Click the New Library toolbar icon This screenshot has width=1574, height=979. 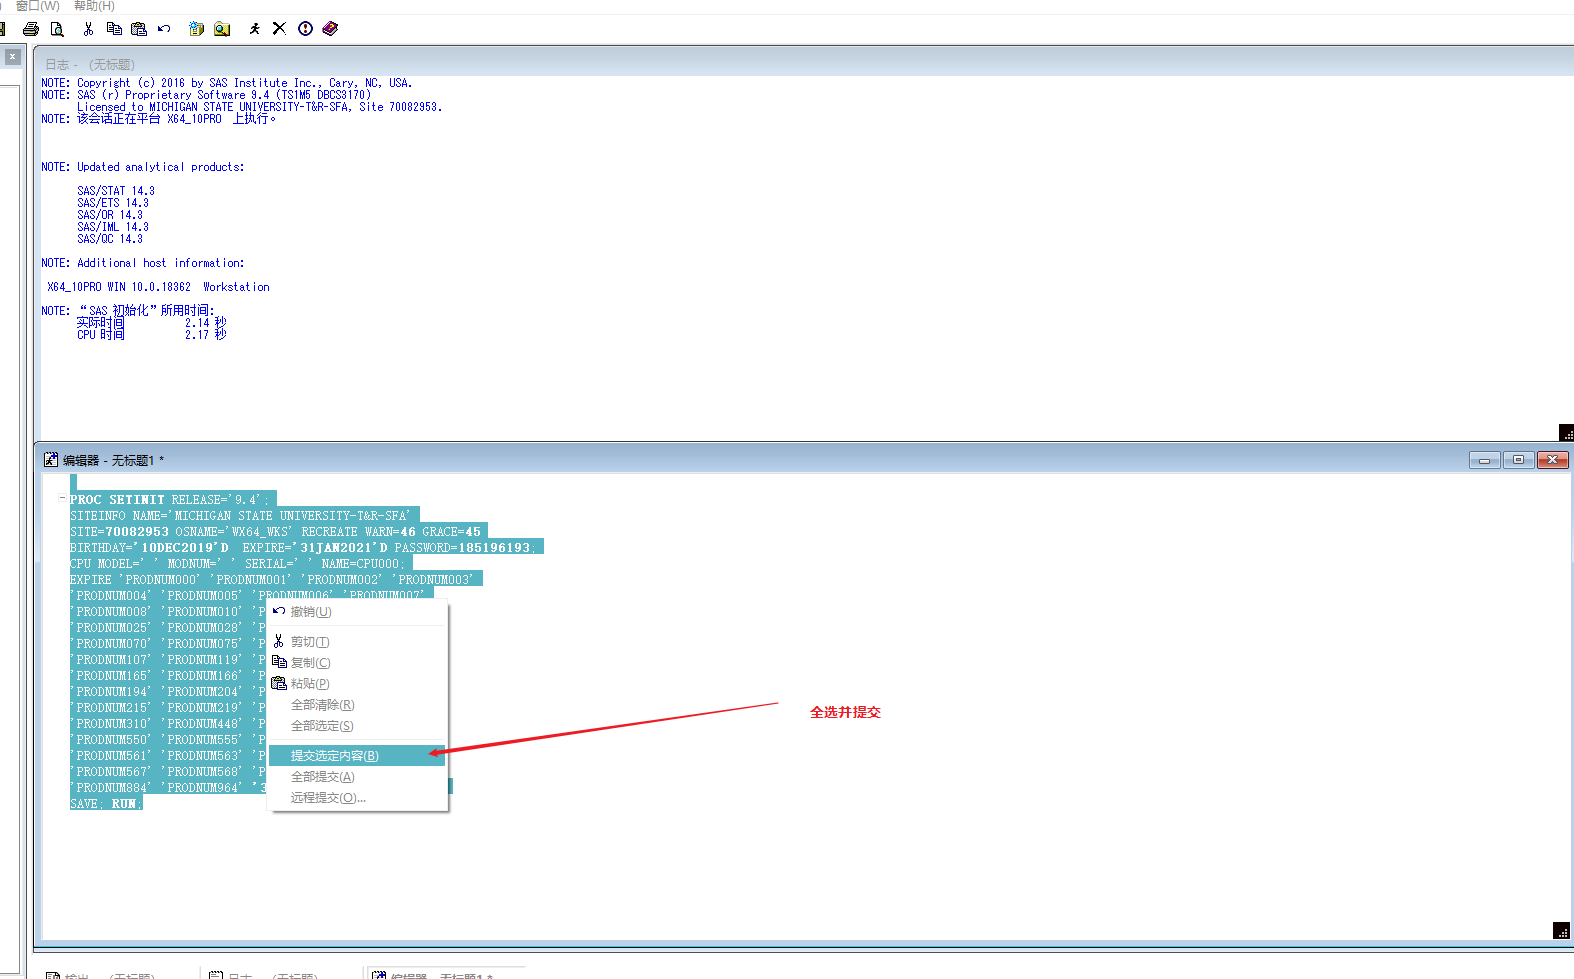coord(197,29)
